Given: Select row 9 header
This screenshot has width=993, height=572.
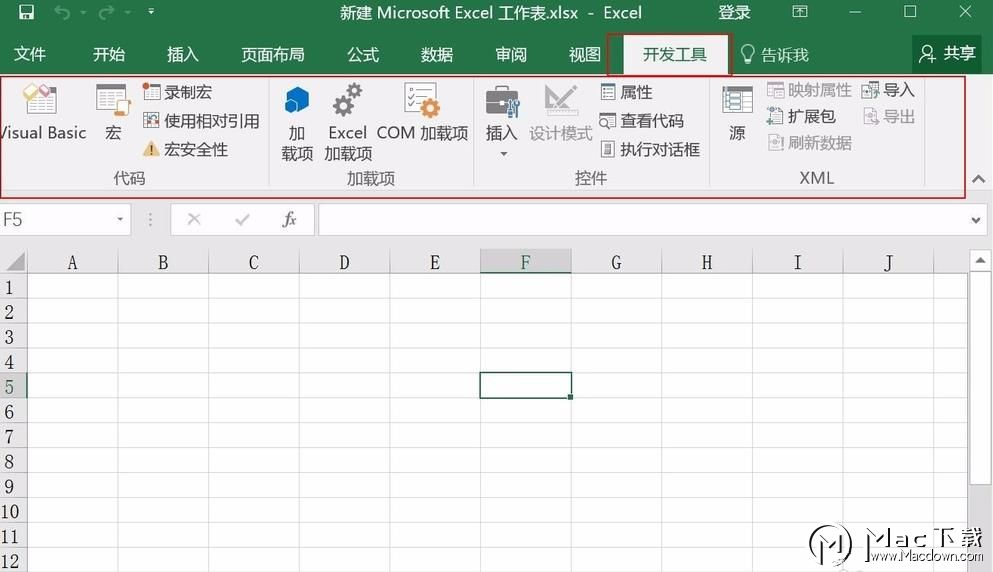Looking at the screenshot, I should 13,486.
